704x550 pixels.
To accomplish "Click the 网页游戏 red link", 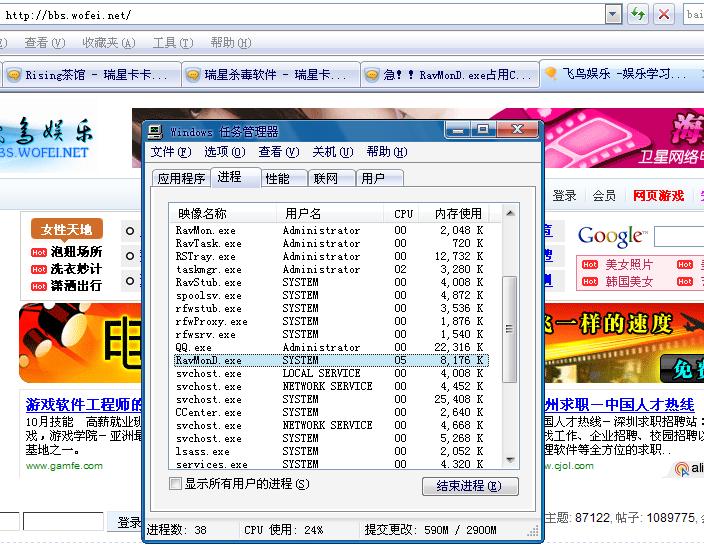I will pyautogui.click(x=658, y=196).
